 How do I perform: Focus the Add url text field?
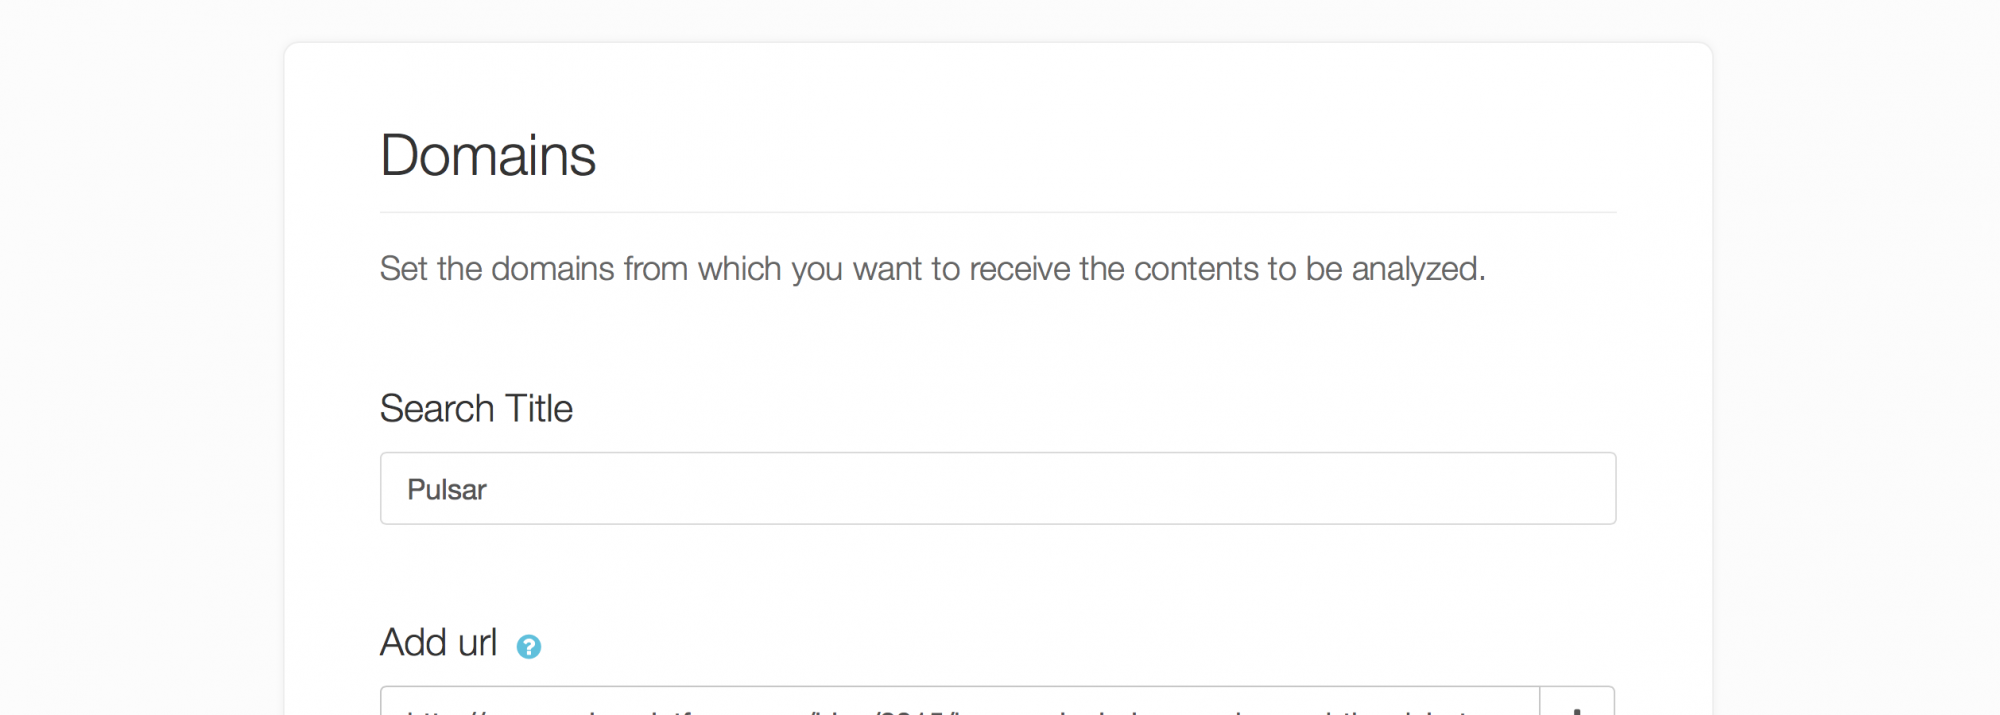coord(960,703)
